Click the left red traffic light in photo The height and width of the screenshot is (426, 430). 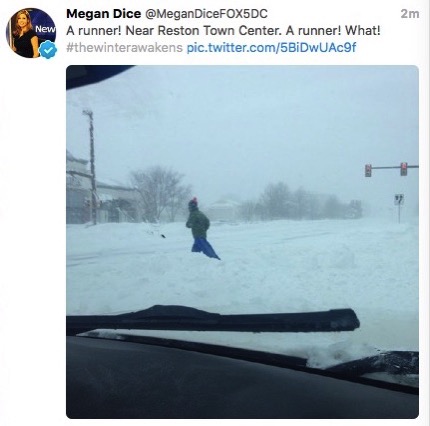368,170
